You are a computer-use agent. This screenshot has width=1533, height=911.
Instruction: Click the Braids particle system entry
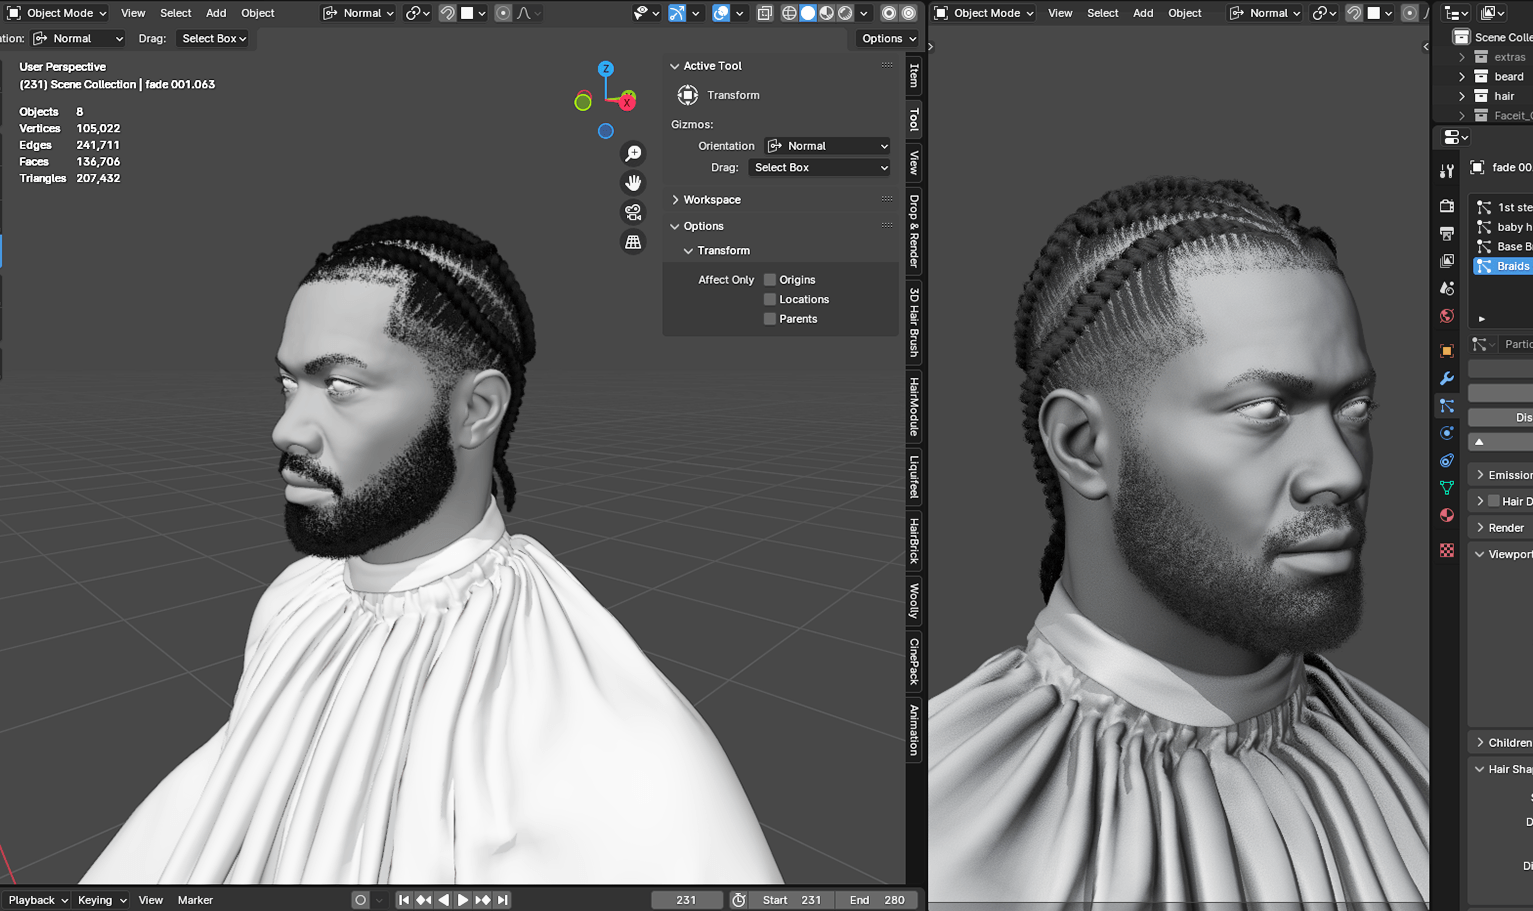click(x=1508, y=266)
